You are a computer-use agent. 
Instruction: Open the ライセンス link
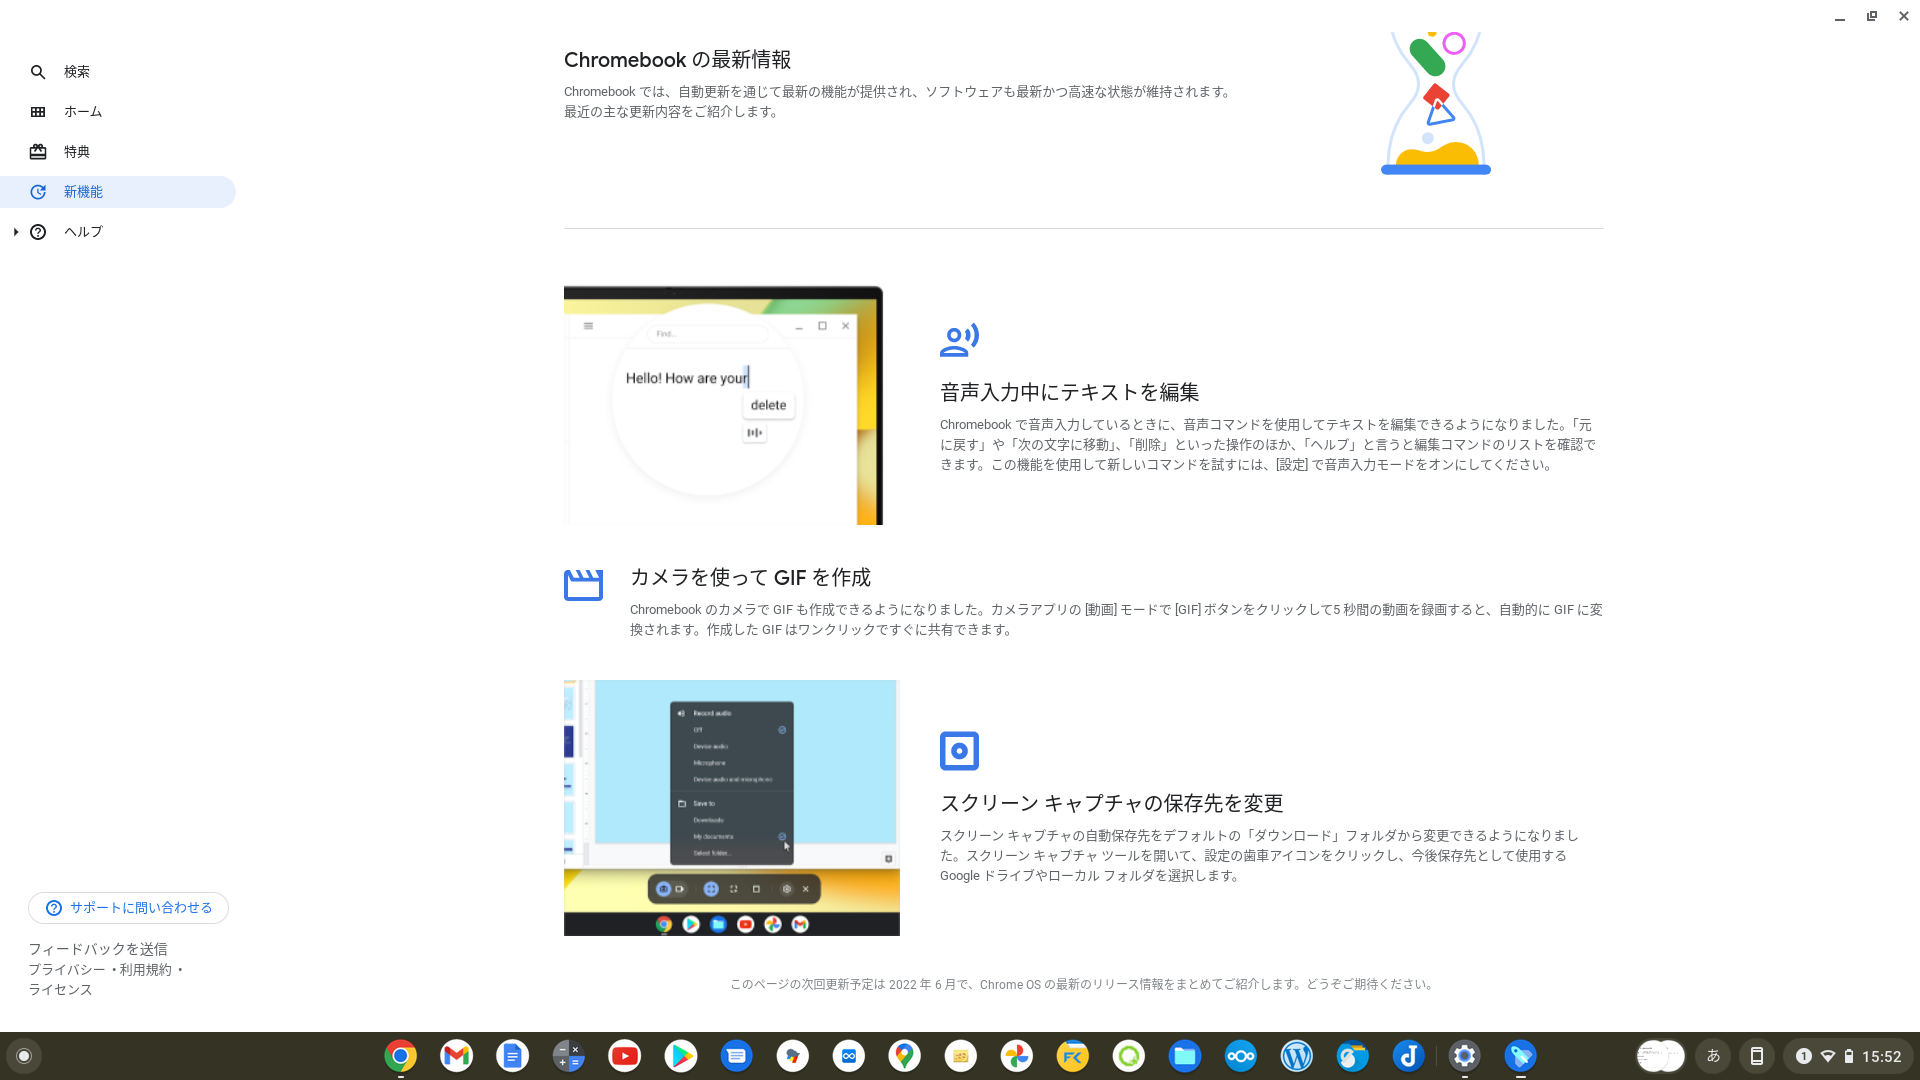pos(60,989)
